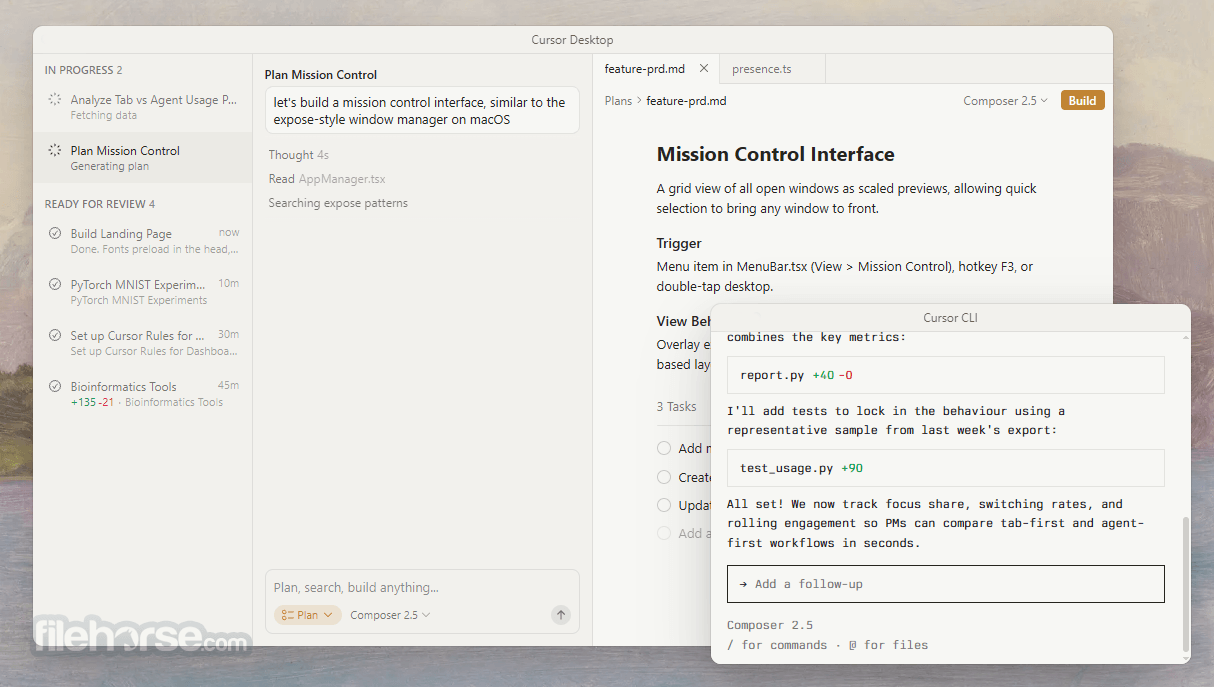Click the send arrow button in prompt box

pos(561,616)
